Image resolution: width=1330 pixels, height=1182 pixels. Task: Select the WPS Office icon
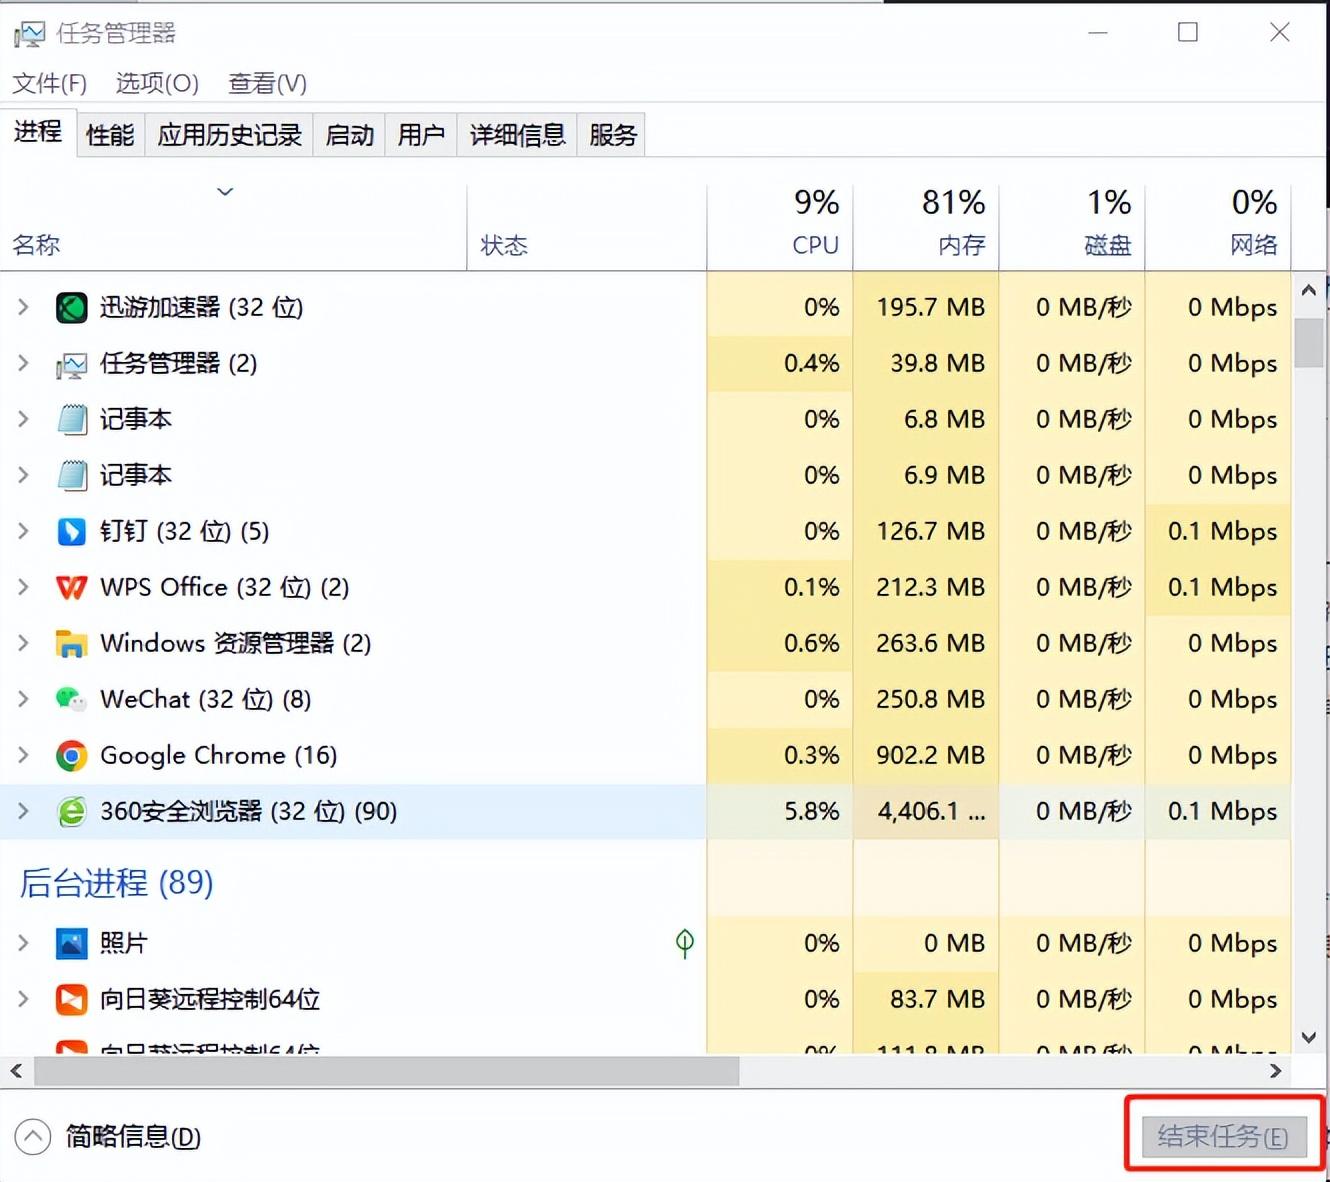click(71, 587)
